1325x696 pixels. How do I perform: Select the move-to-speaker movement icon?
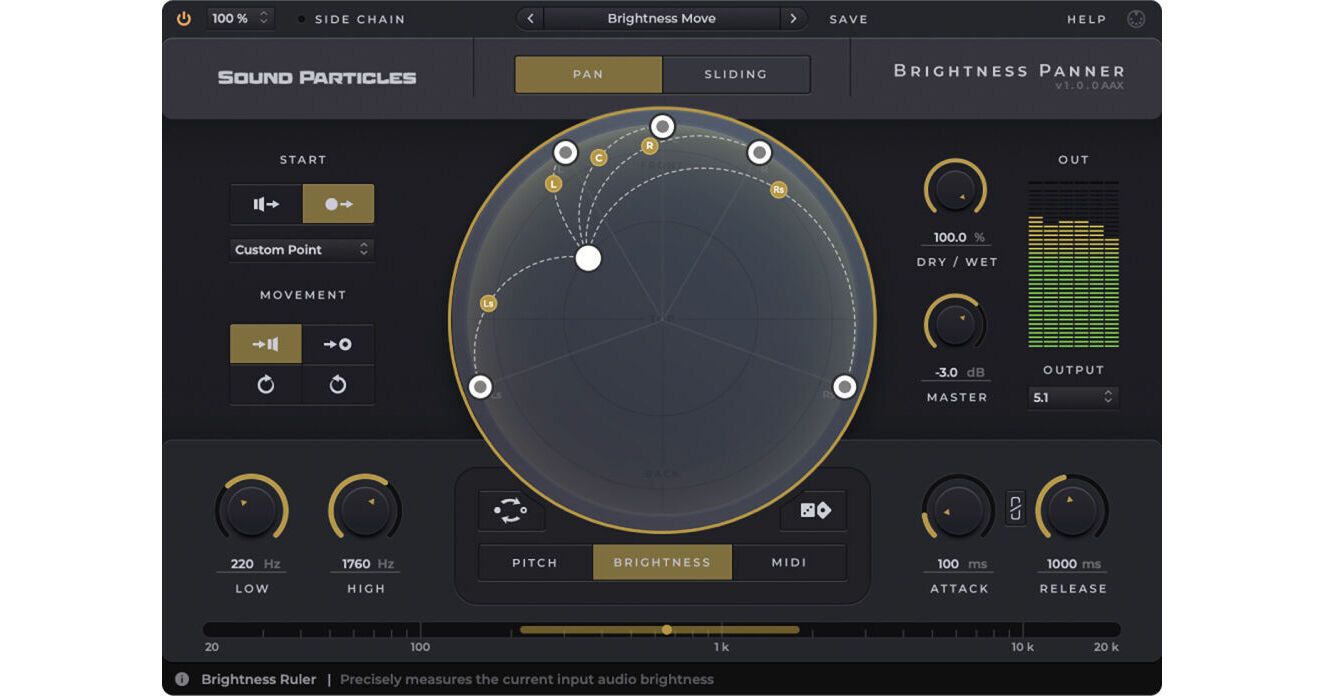[265, 343]
